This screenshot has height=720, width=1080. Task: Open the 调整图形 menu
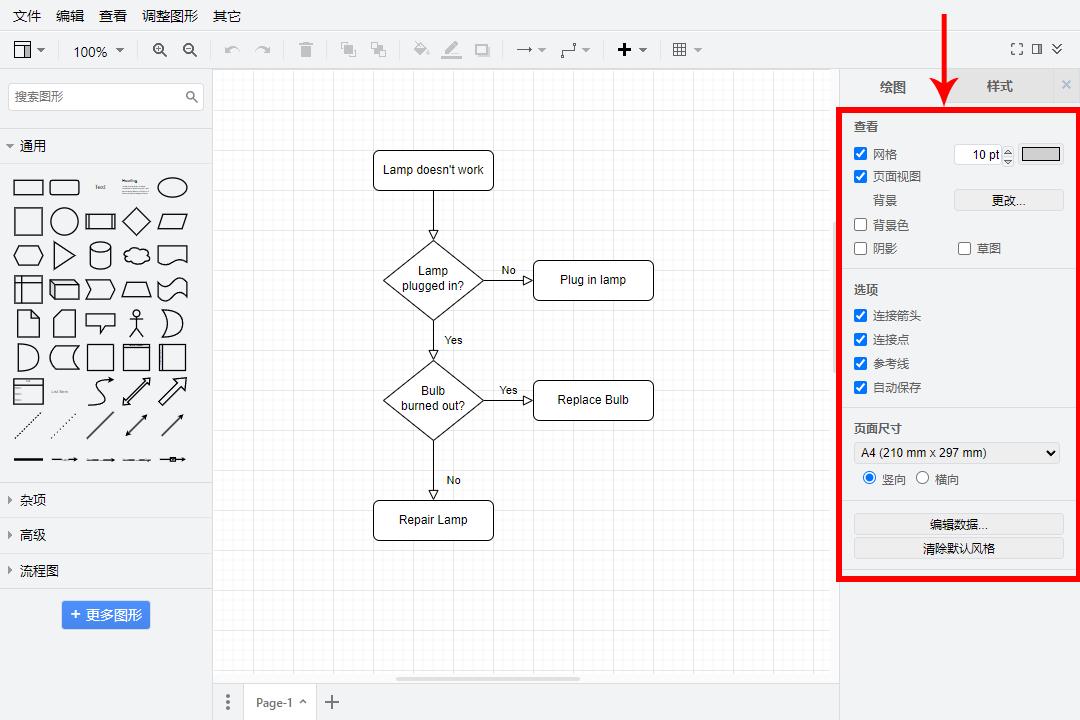point(170,16)
